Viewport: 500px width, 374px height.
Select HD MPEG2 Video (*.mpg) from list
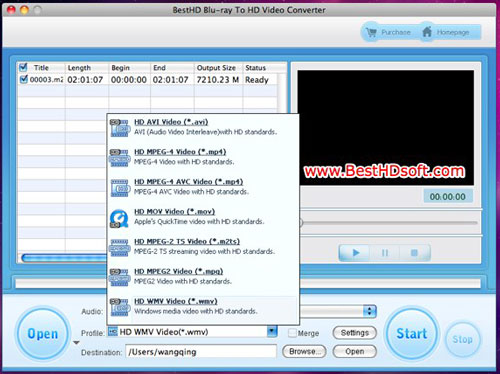click(179, 271)
